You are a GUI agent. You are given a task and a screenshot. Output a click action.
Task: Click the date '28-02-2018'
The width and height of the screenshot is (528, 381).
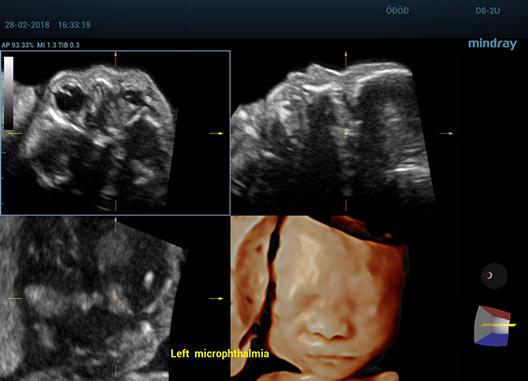tap(27, 25)
